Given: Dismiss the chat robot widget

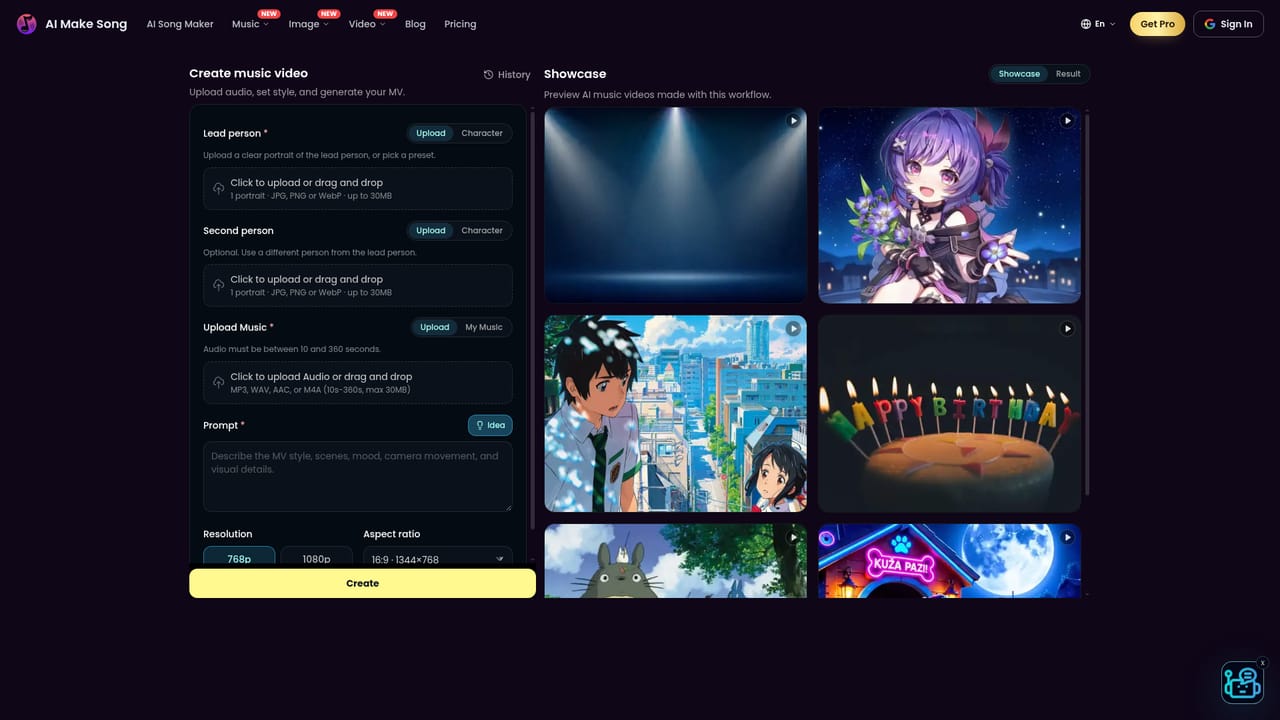Looking at the screenshot, I should [x=1262, y=663].
